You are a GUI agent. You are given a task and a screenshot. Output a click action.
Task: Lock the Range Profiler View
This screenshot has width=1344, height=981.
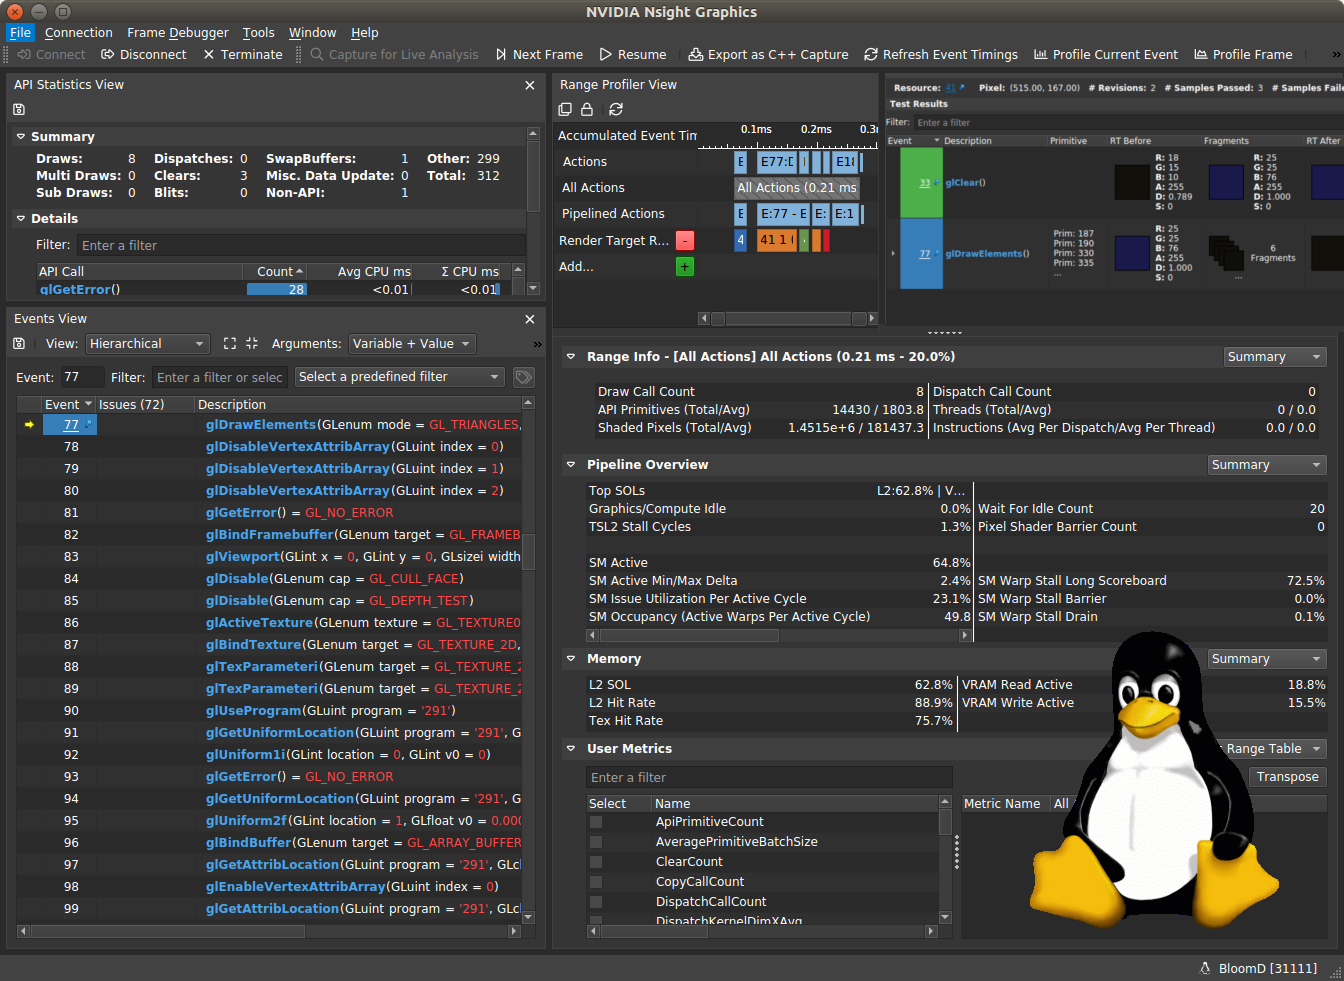(588, 109)
